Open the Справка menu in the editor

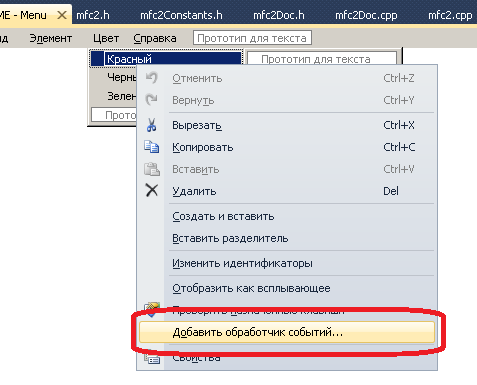pos(155,38)
